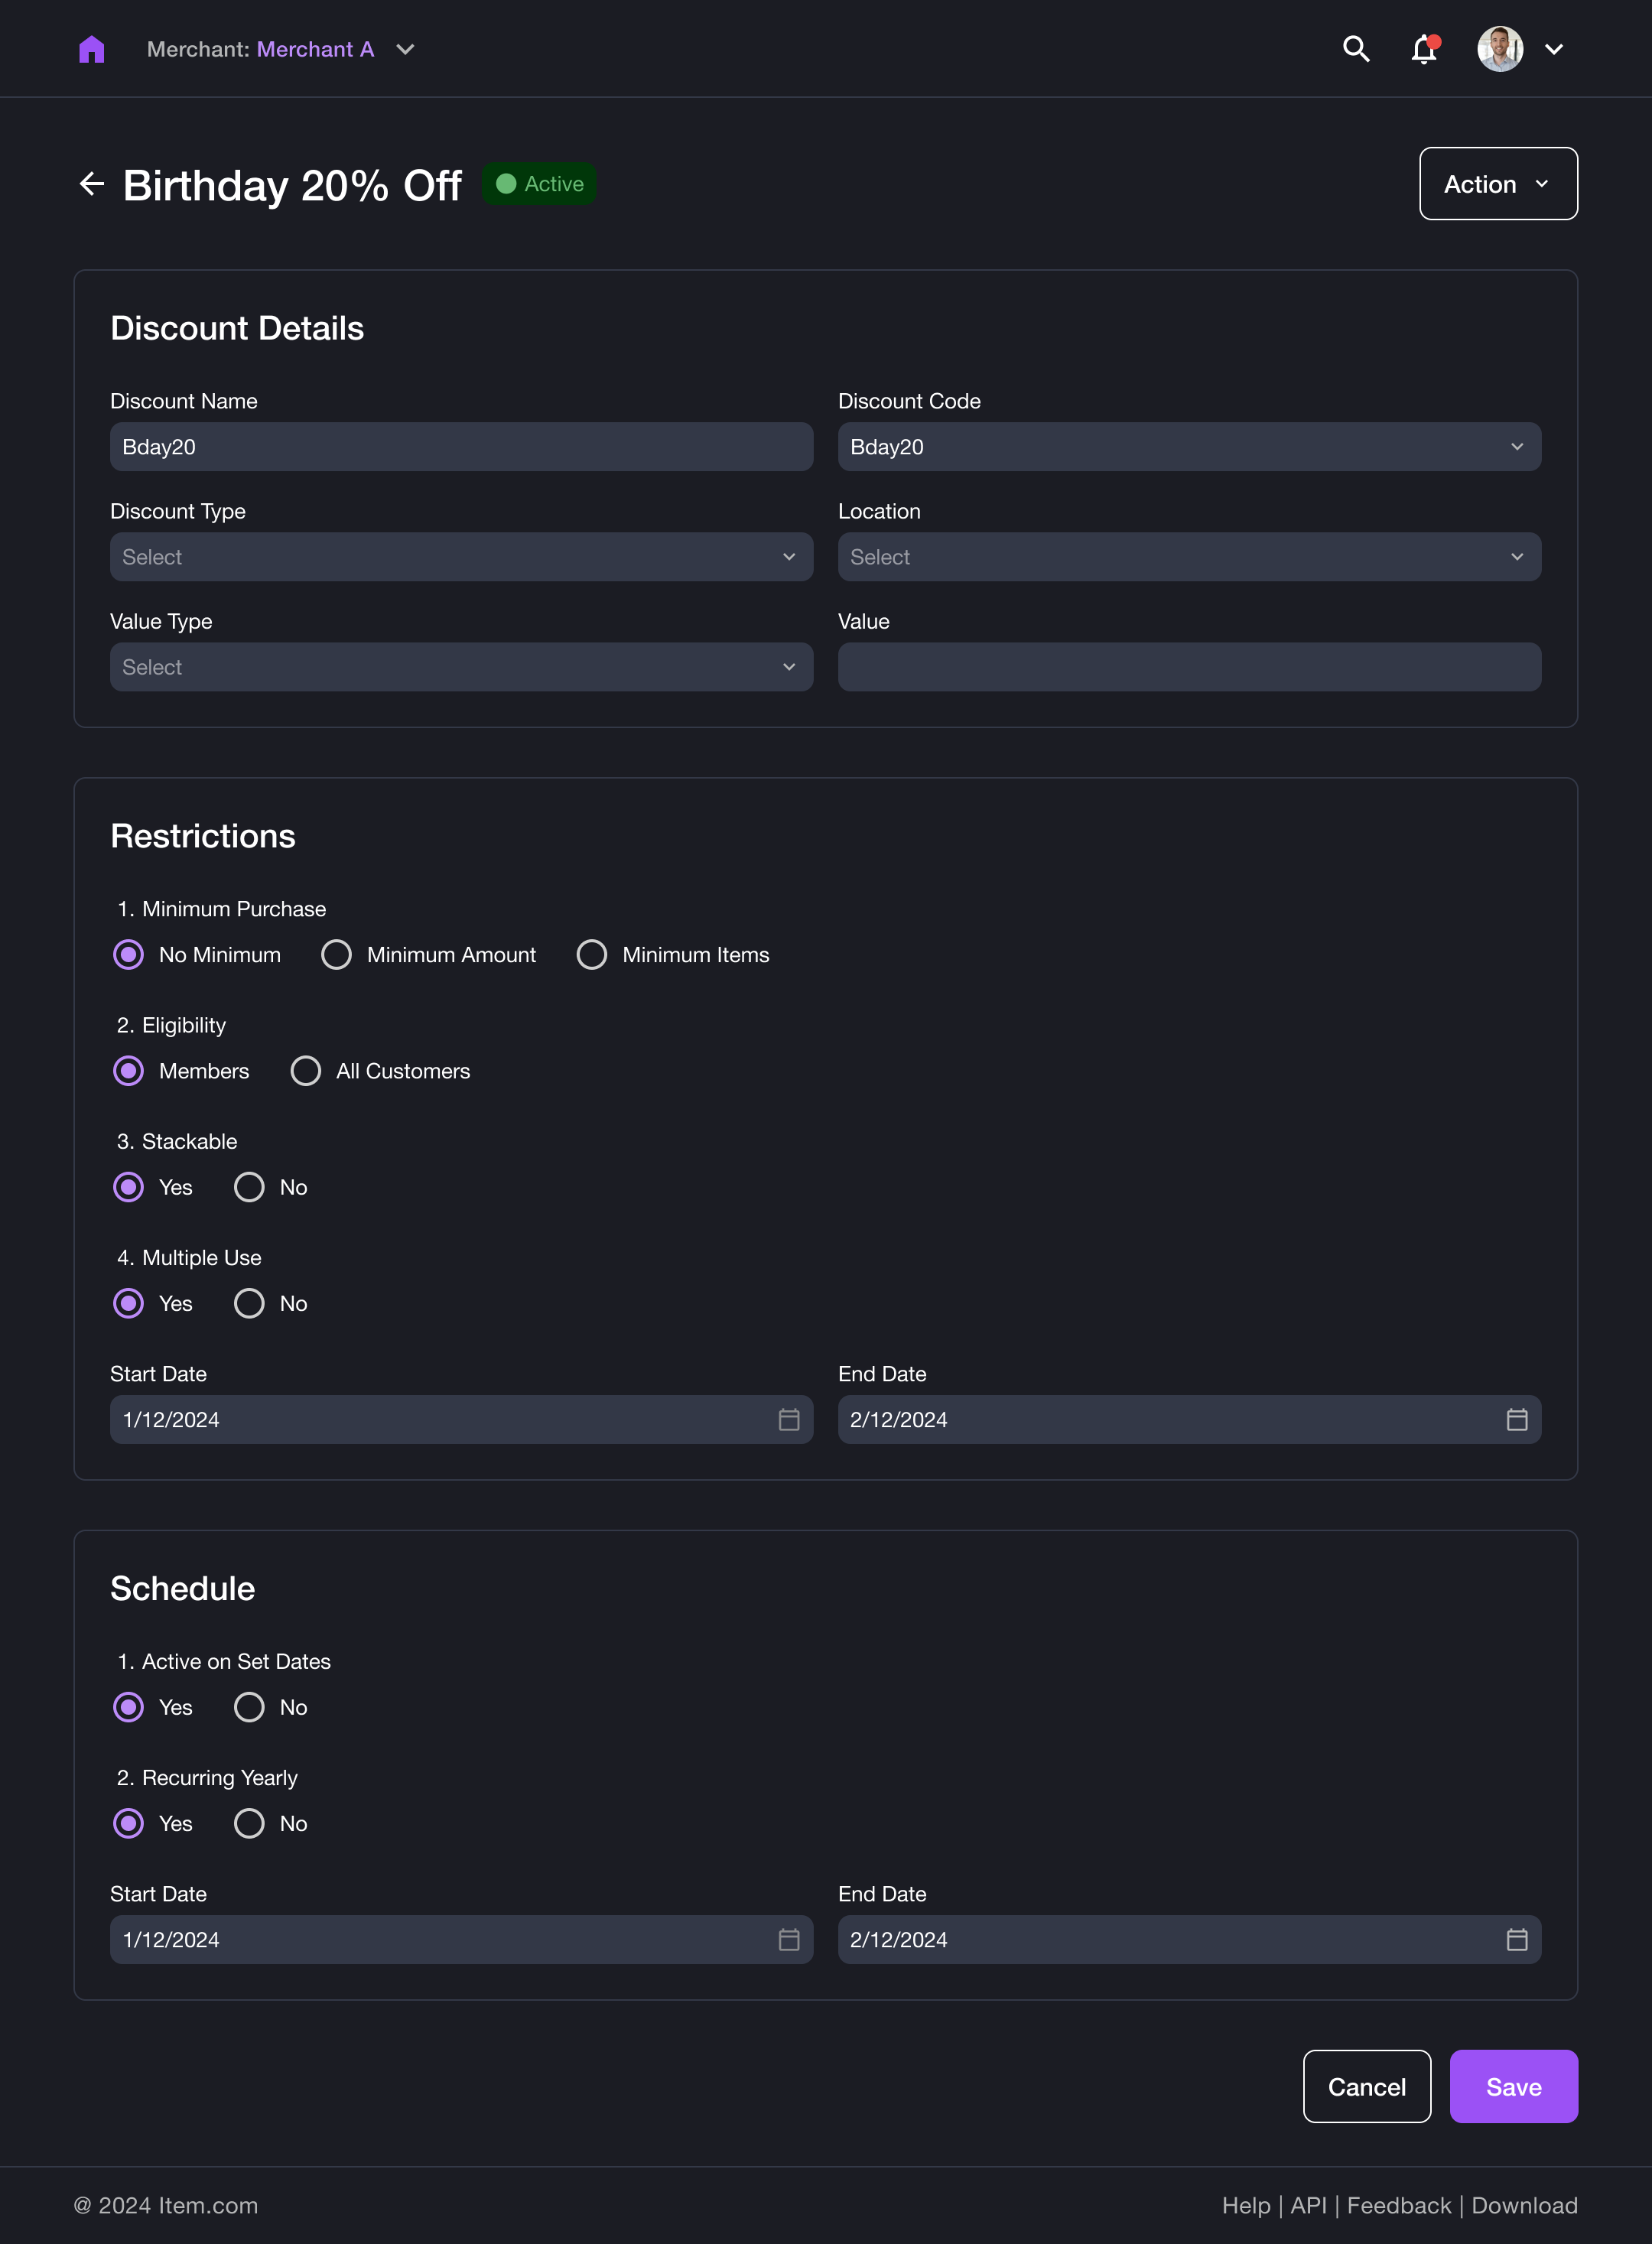Expand the Discount Type dropdown
Viewport: 1652px width, 2244px height.
461,557
